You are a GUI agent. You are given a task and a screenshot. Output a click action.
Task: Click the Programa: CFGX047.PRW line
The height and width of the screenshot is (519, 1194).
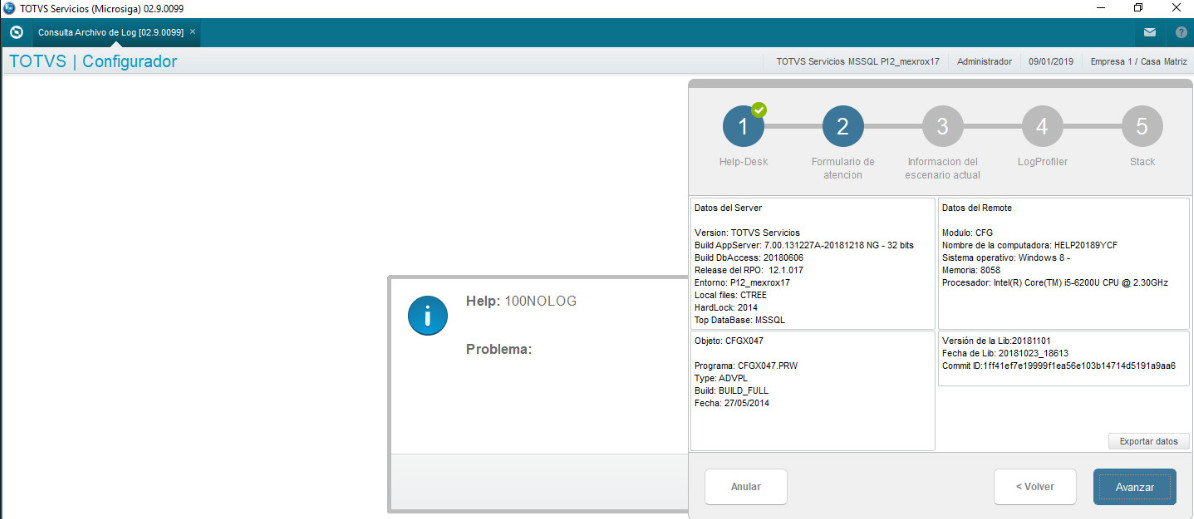point(746,365)
